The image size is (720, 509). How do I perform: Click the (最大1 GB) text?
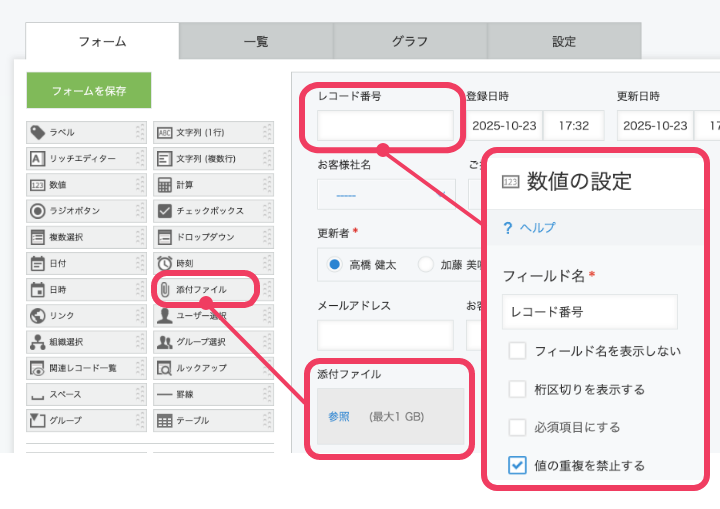point(397,417)
